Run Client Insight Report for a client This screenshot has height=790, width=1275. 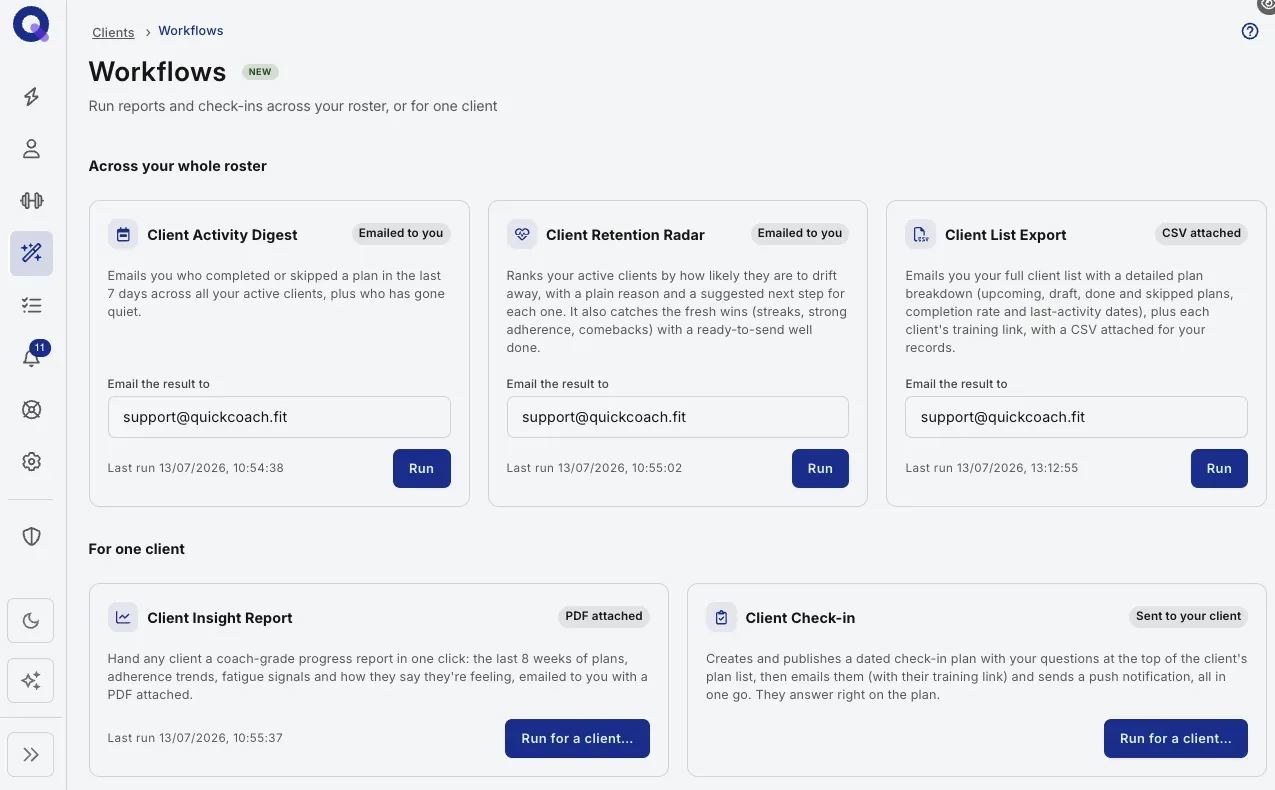(x=577, y=738)
